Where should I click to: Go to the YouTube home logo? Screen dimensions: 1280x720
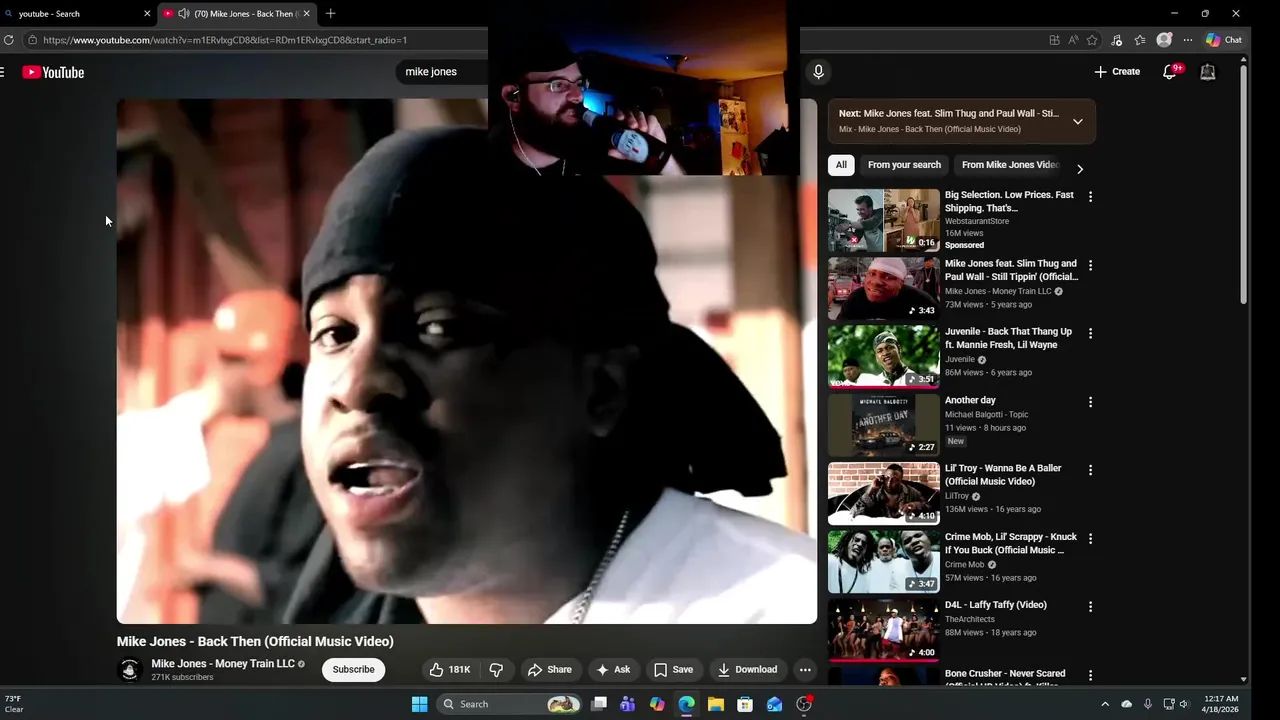coord(53,72)
